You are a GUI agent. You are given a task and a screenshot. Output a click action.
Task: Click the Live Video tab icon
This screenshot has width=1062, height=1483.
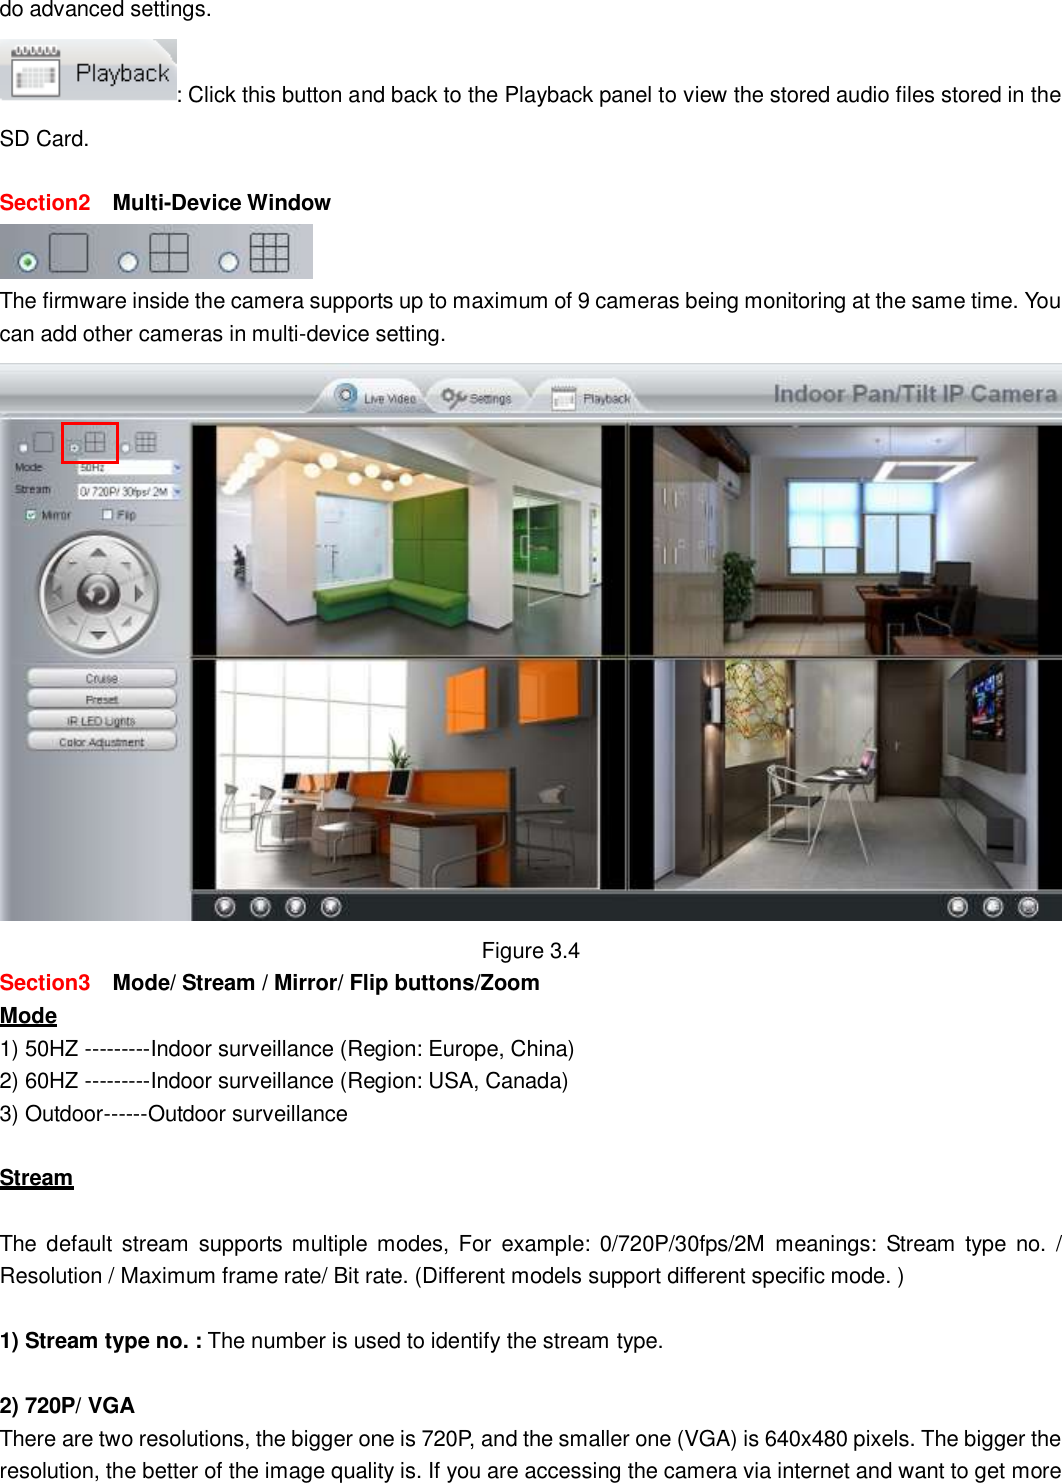pos(346,396)
